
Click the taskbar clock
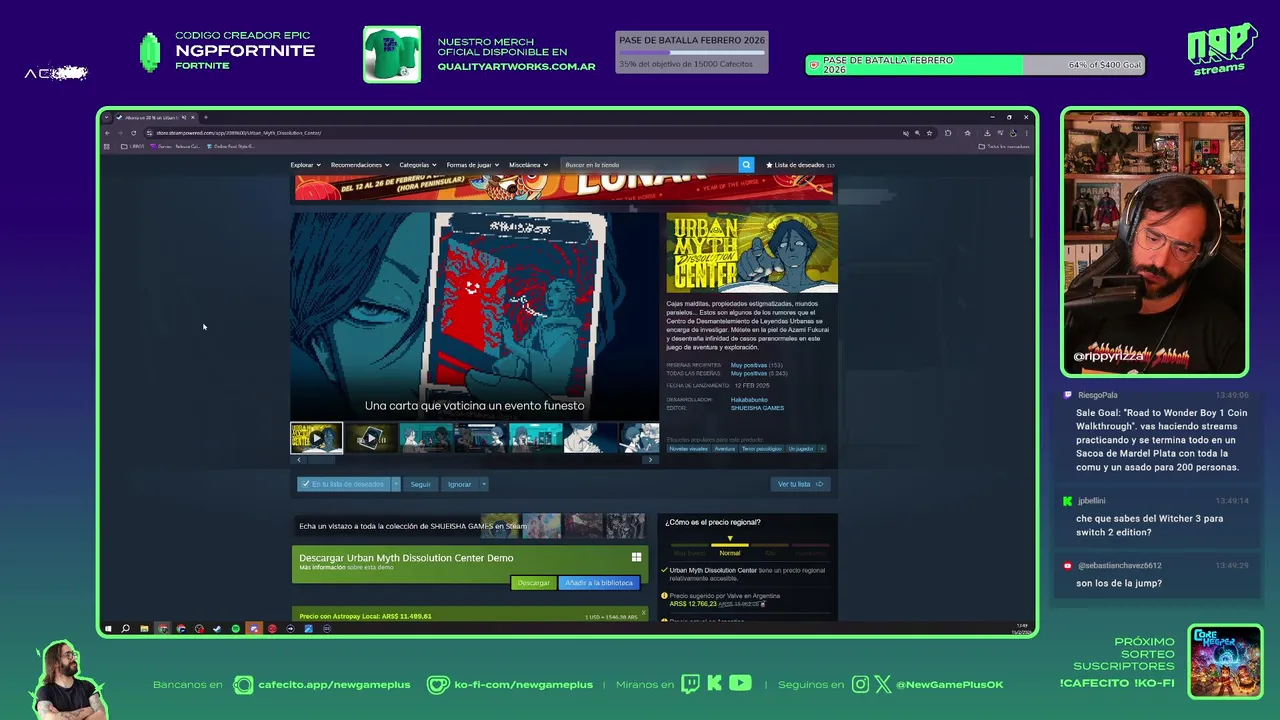coord(1022,629)
